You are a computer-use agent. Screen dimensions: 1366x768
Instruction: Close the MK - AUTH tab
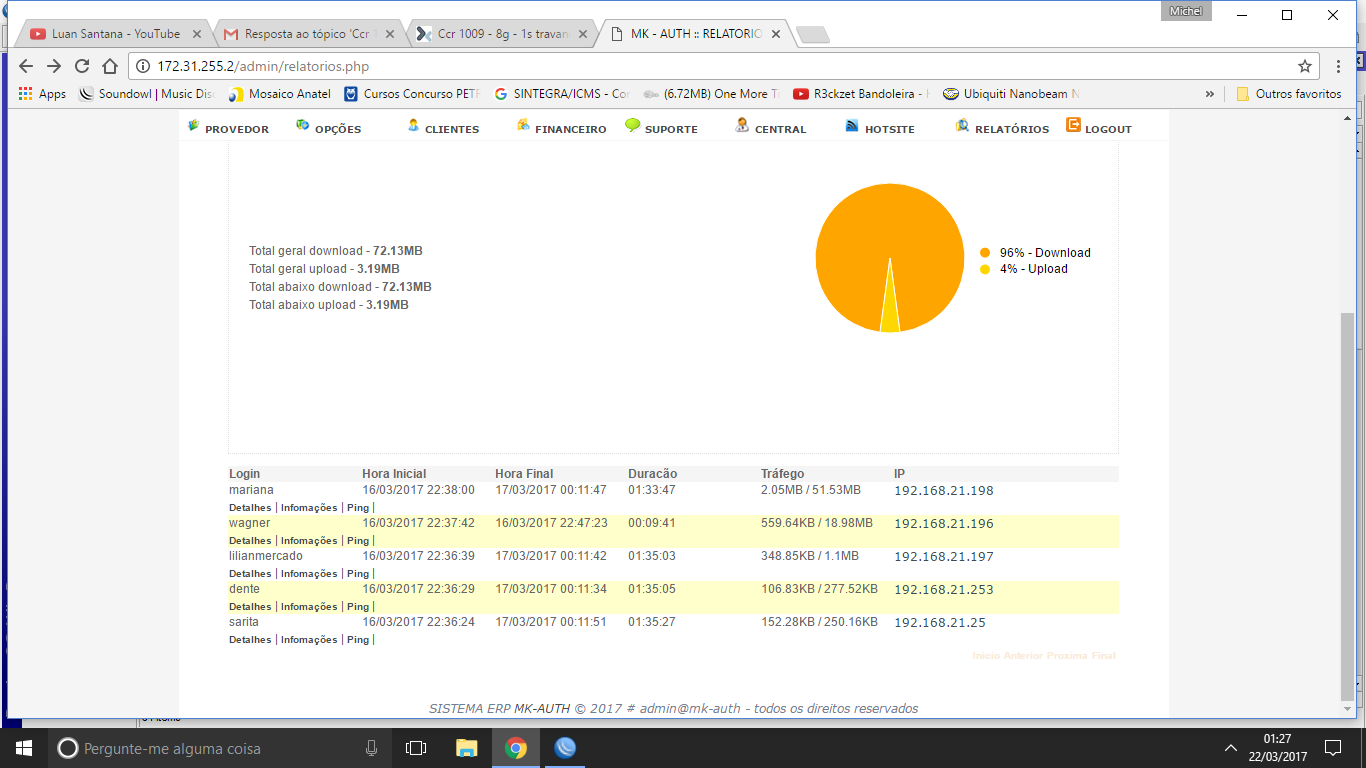pos(776,34)
